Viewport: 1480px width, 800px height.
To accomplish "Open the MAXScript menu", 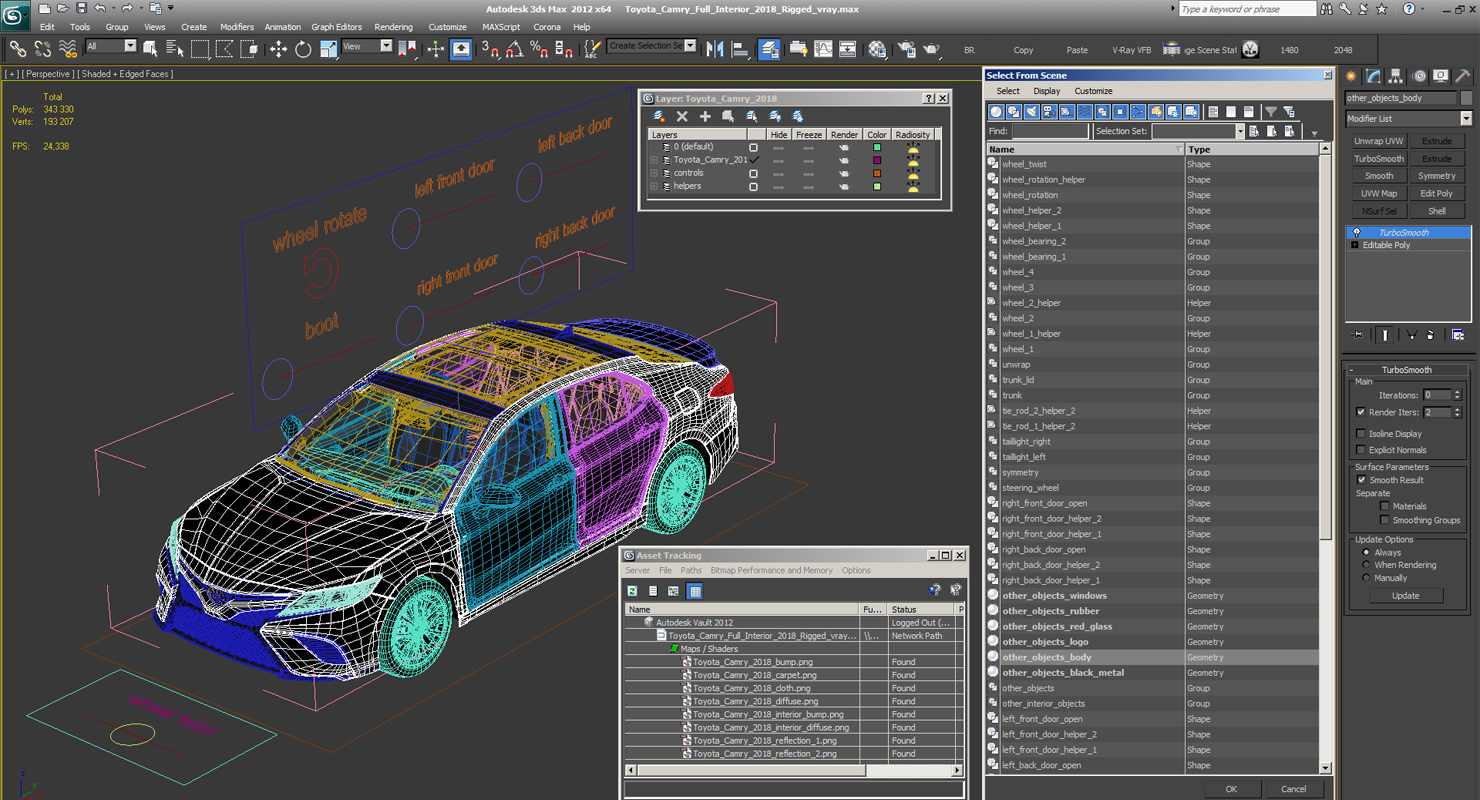I will coord(501,27).
